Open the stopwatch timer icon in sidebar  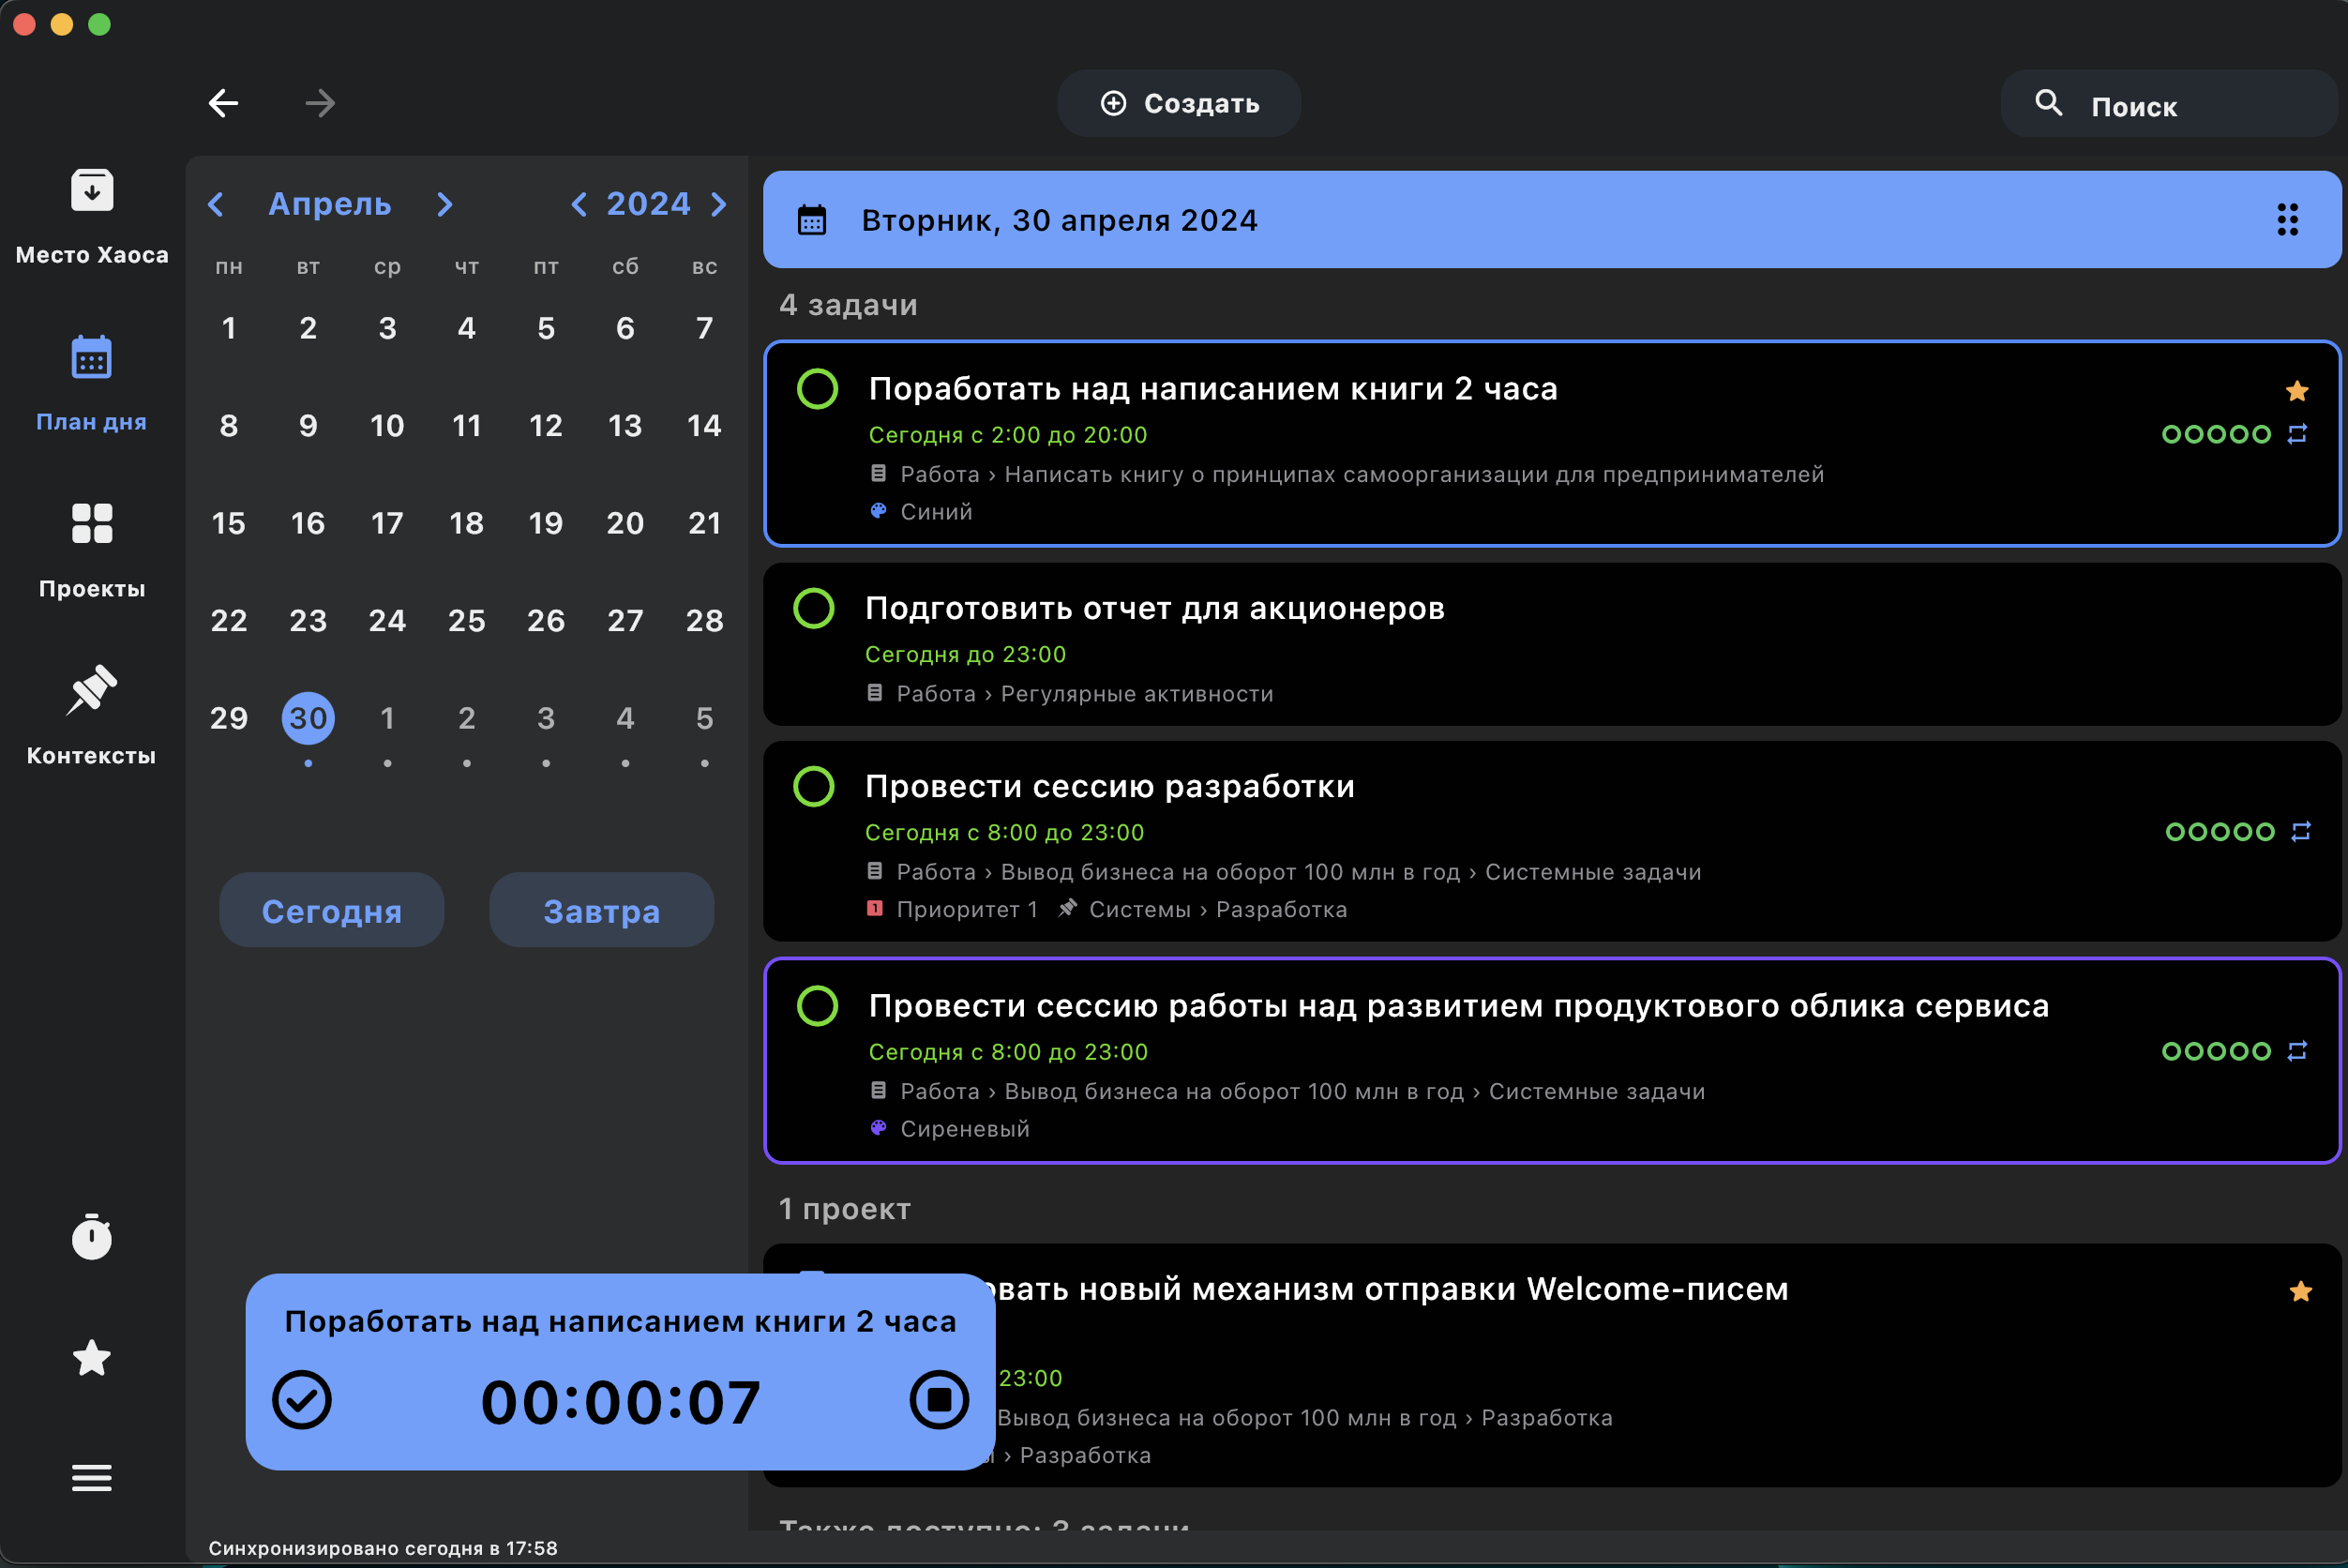[92, 1237]
